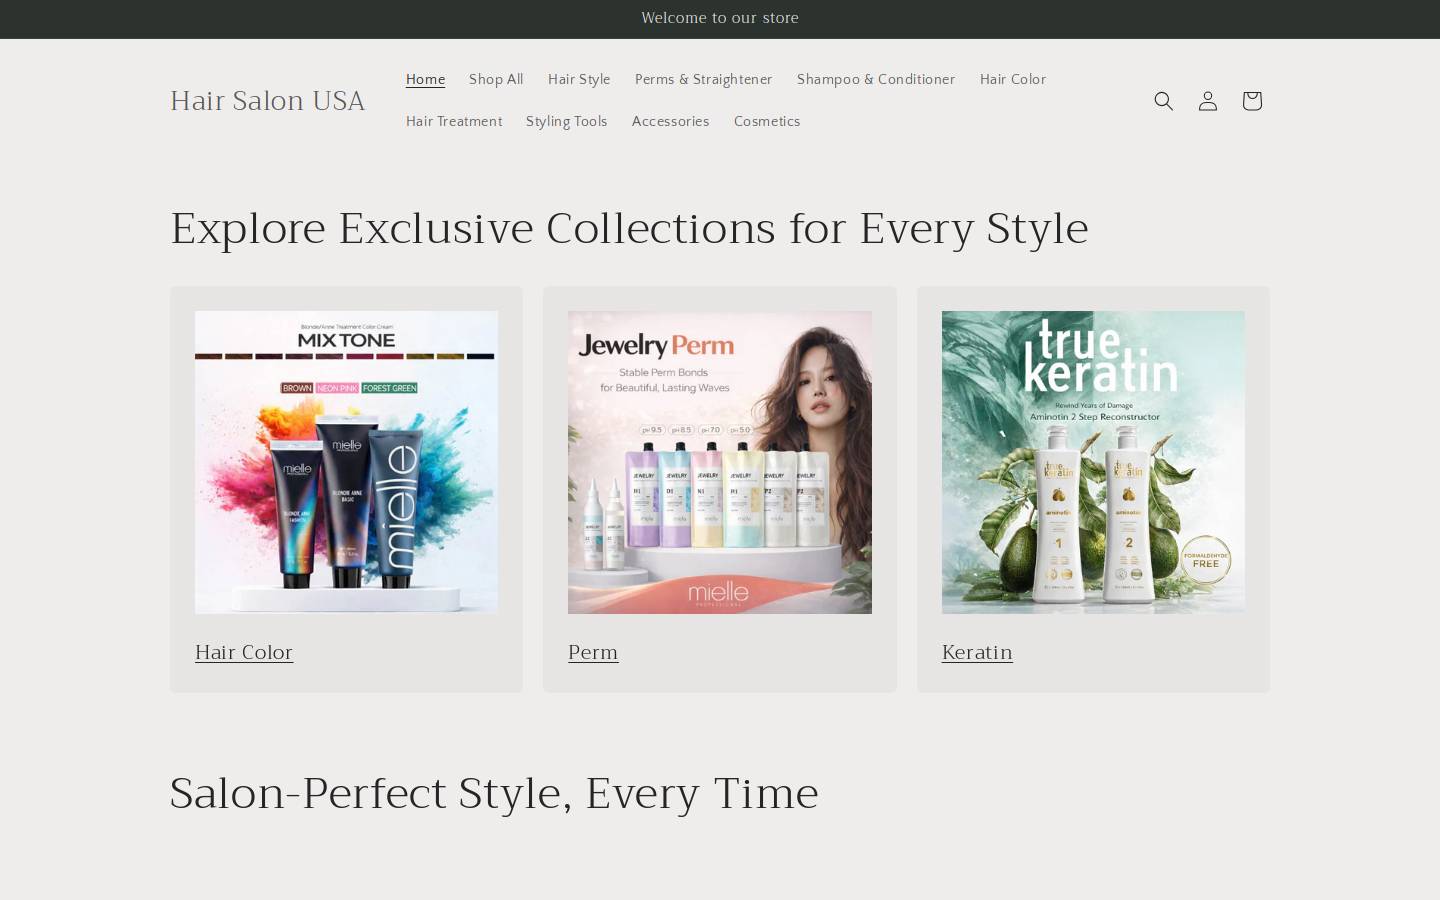The image size is (1440, 900).
Task: Click the Hair Salon USA store logo
Action: click(x=268, y=101)
